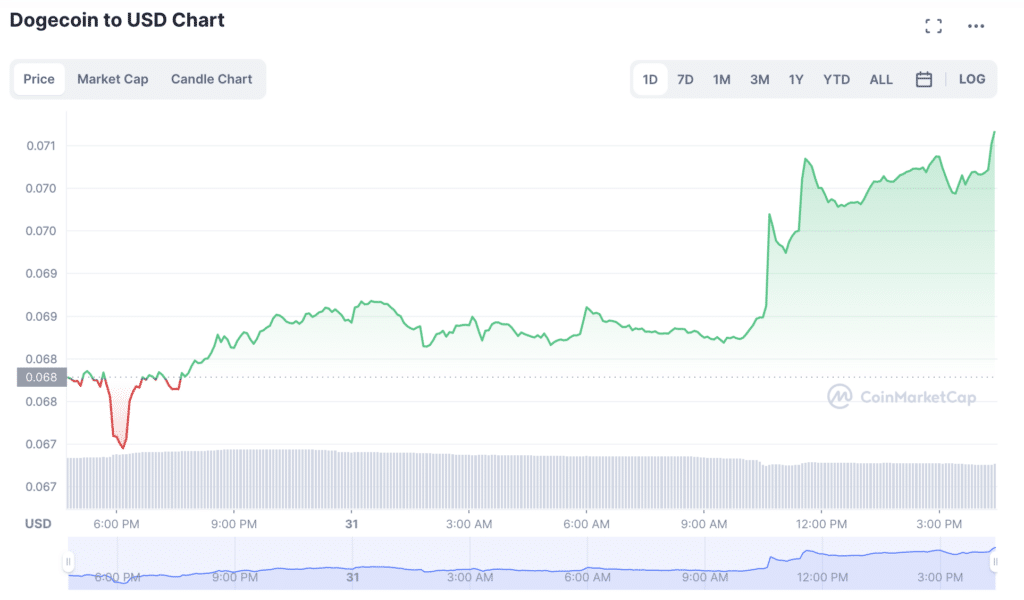Click the 31 date label on main axis
The image size is (1024, 600).
coord(352,524)
